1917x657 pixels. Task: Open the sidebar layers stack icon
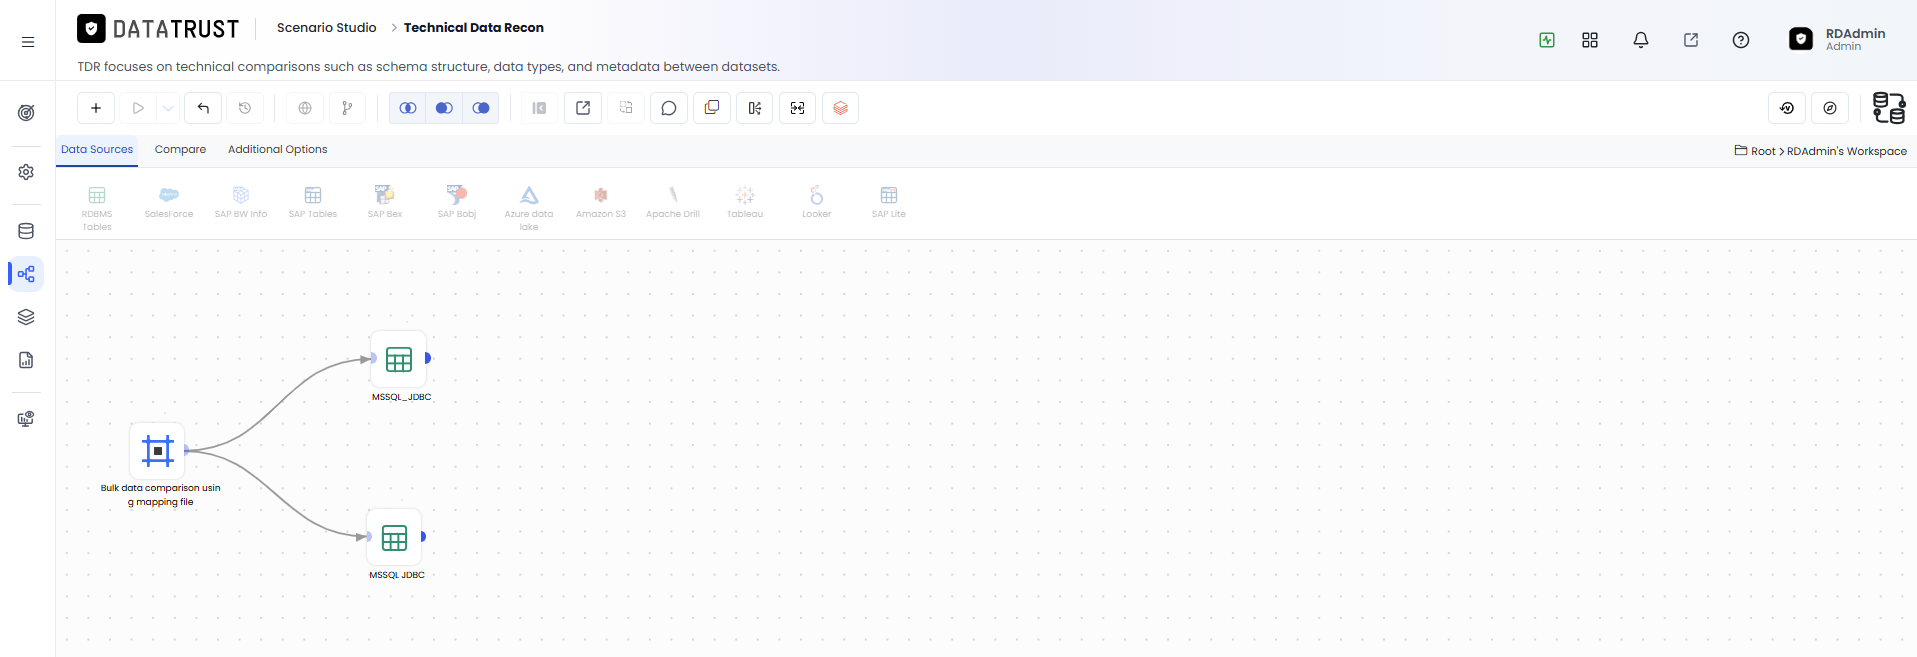[26, 317]
